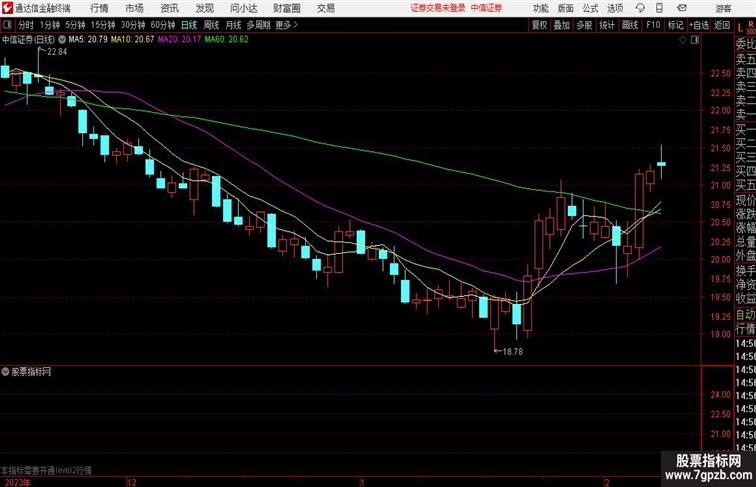Open the 选项 menu
This screenshot has width=756, height=487.
pyautogui.click(x=615, y=8)
